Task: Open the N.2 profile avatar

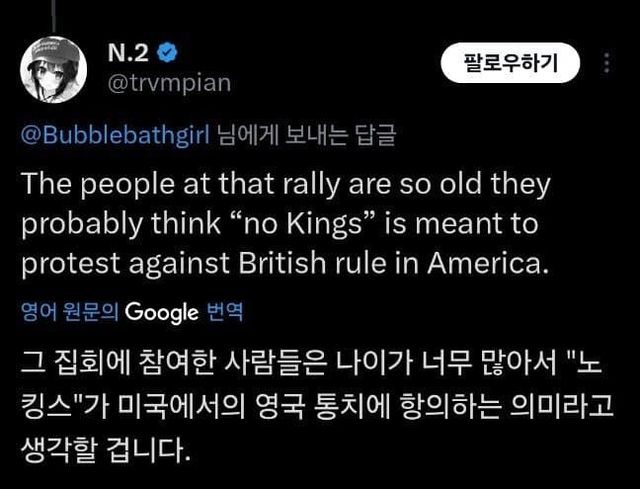Action: [50, 66]
